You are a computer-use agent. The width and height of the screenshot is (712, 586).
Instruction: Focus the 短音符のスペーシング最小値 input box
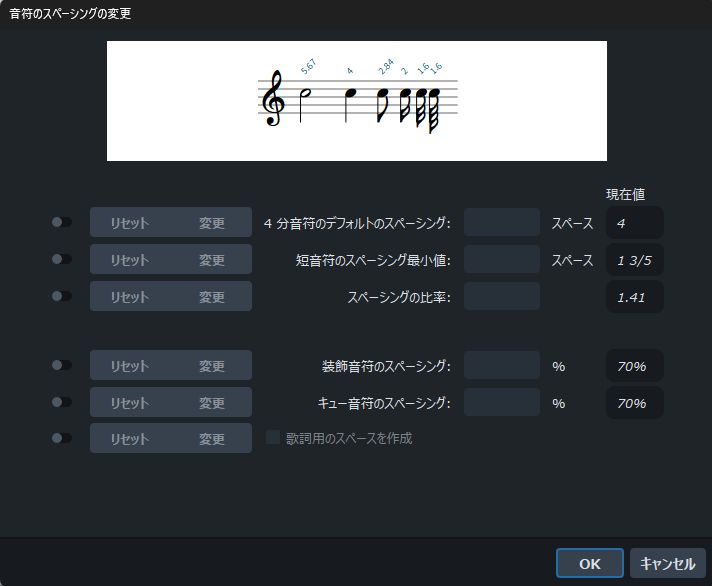(x=501, y=260)
